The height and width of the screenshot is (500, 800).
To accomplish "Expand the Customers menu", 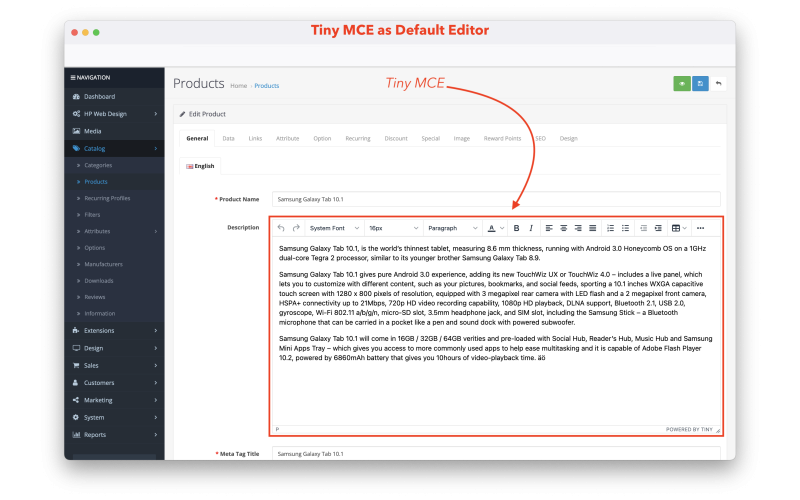I will [x=114, y=383].
